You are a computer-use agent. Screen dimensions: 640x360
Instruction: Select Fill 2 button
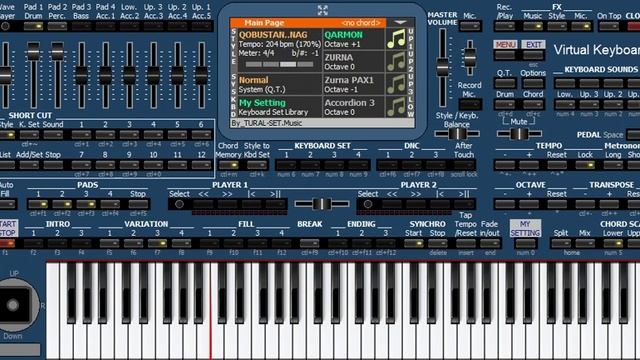[x=233, y=243]
